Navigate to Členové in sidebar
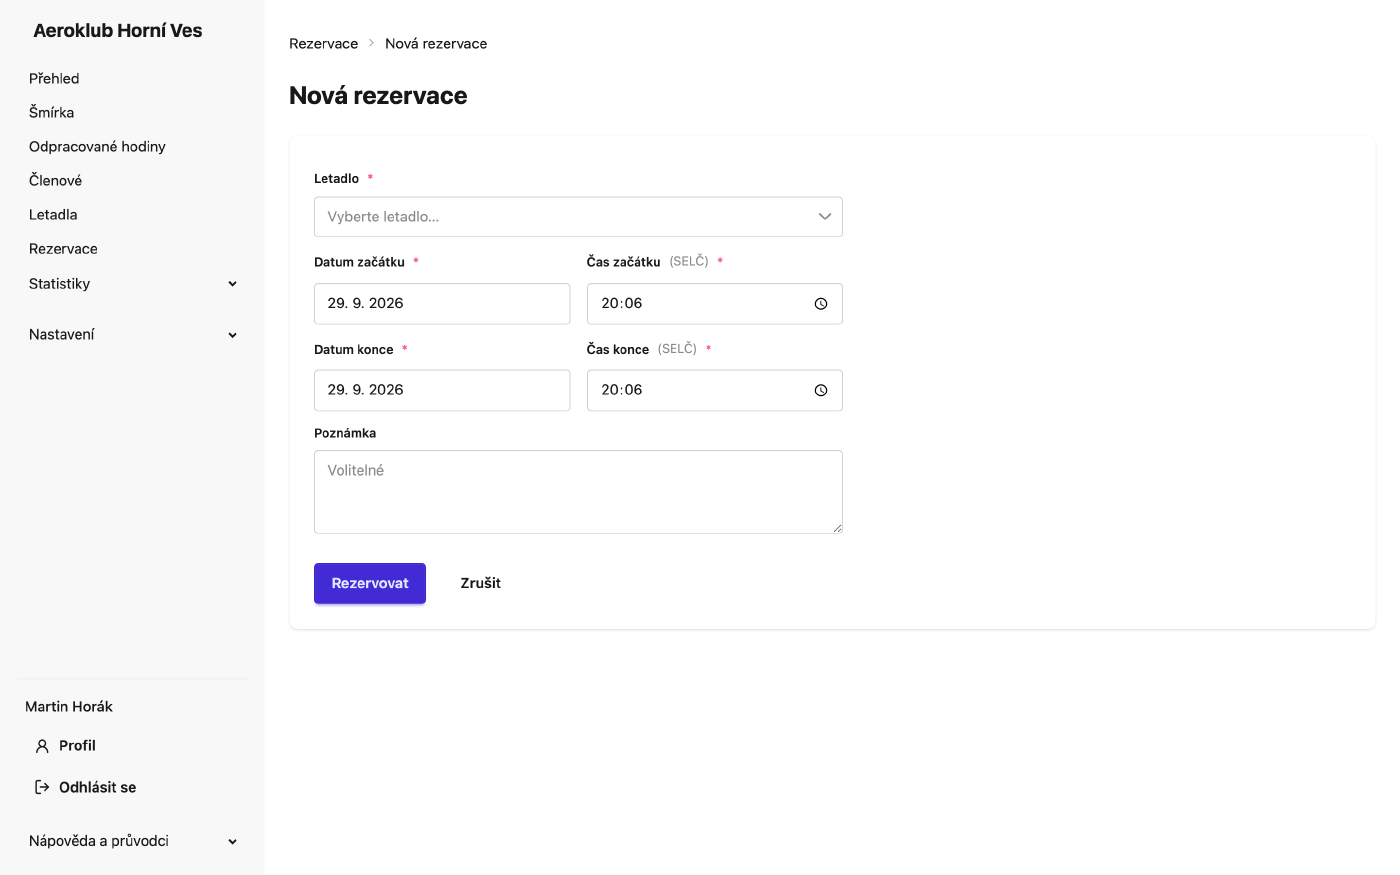This screenshot has width=1400, height=875. click(55, 181)
